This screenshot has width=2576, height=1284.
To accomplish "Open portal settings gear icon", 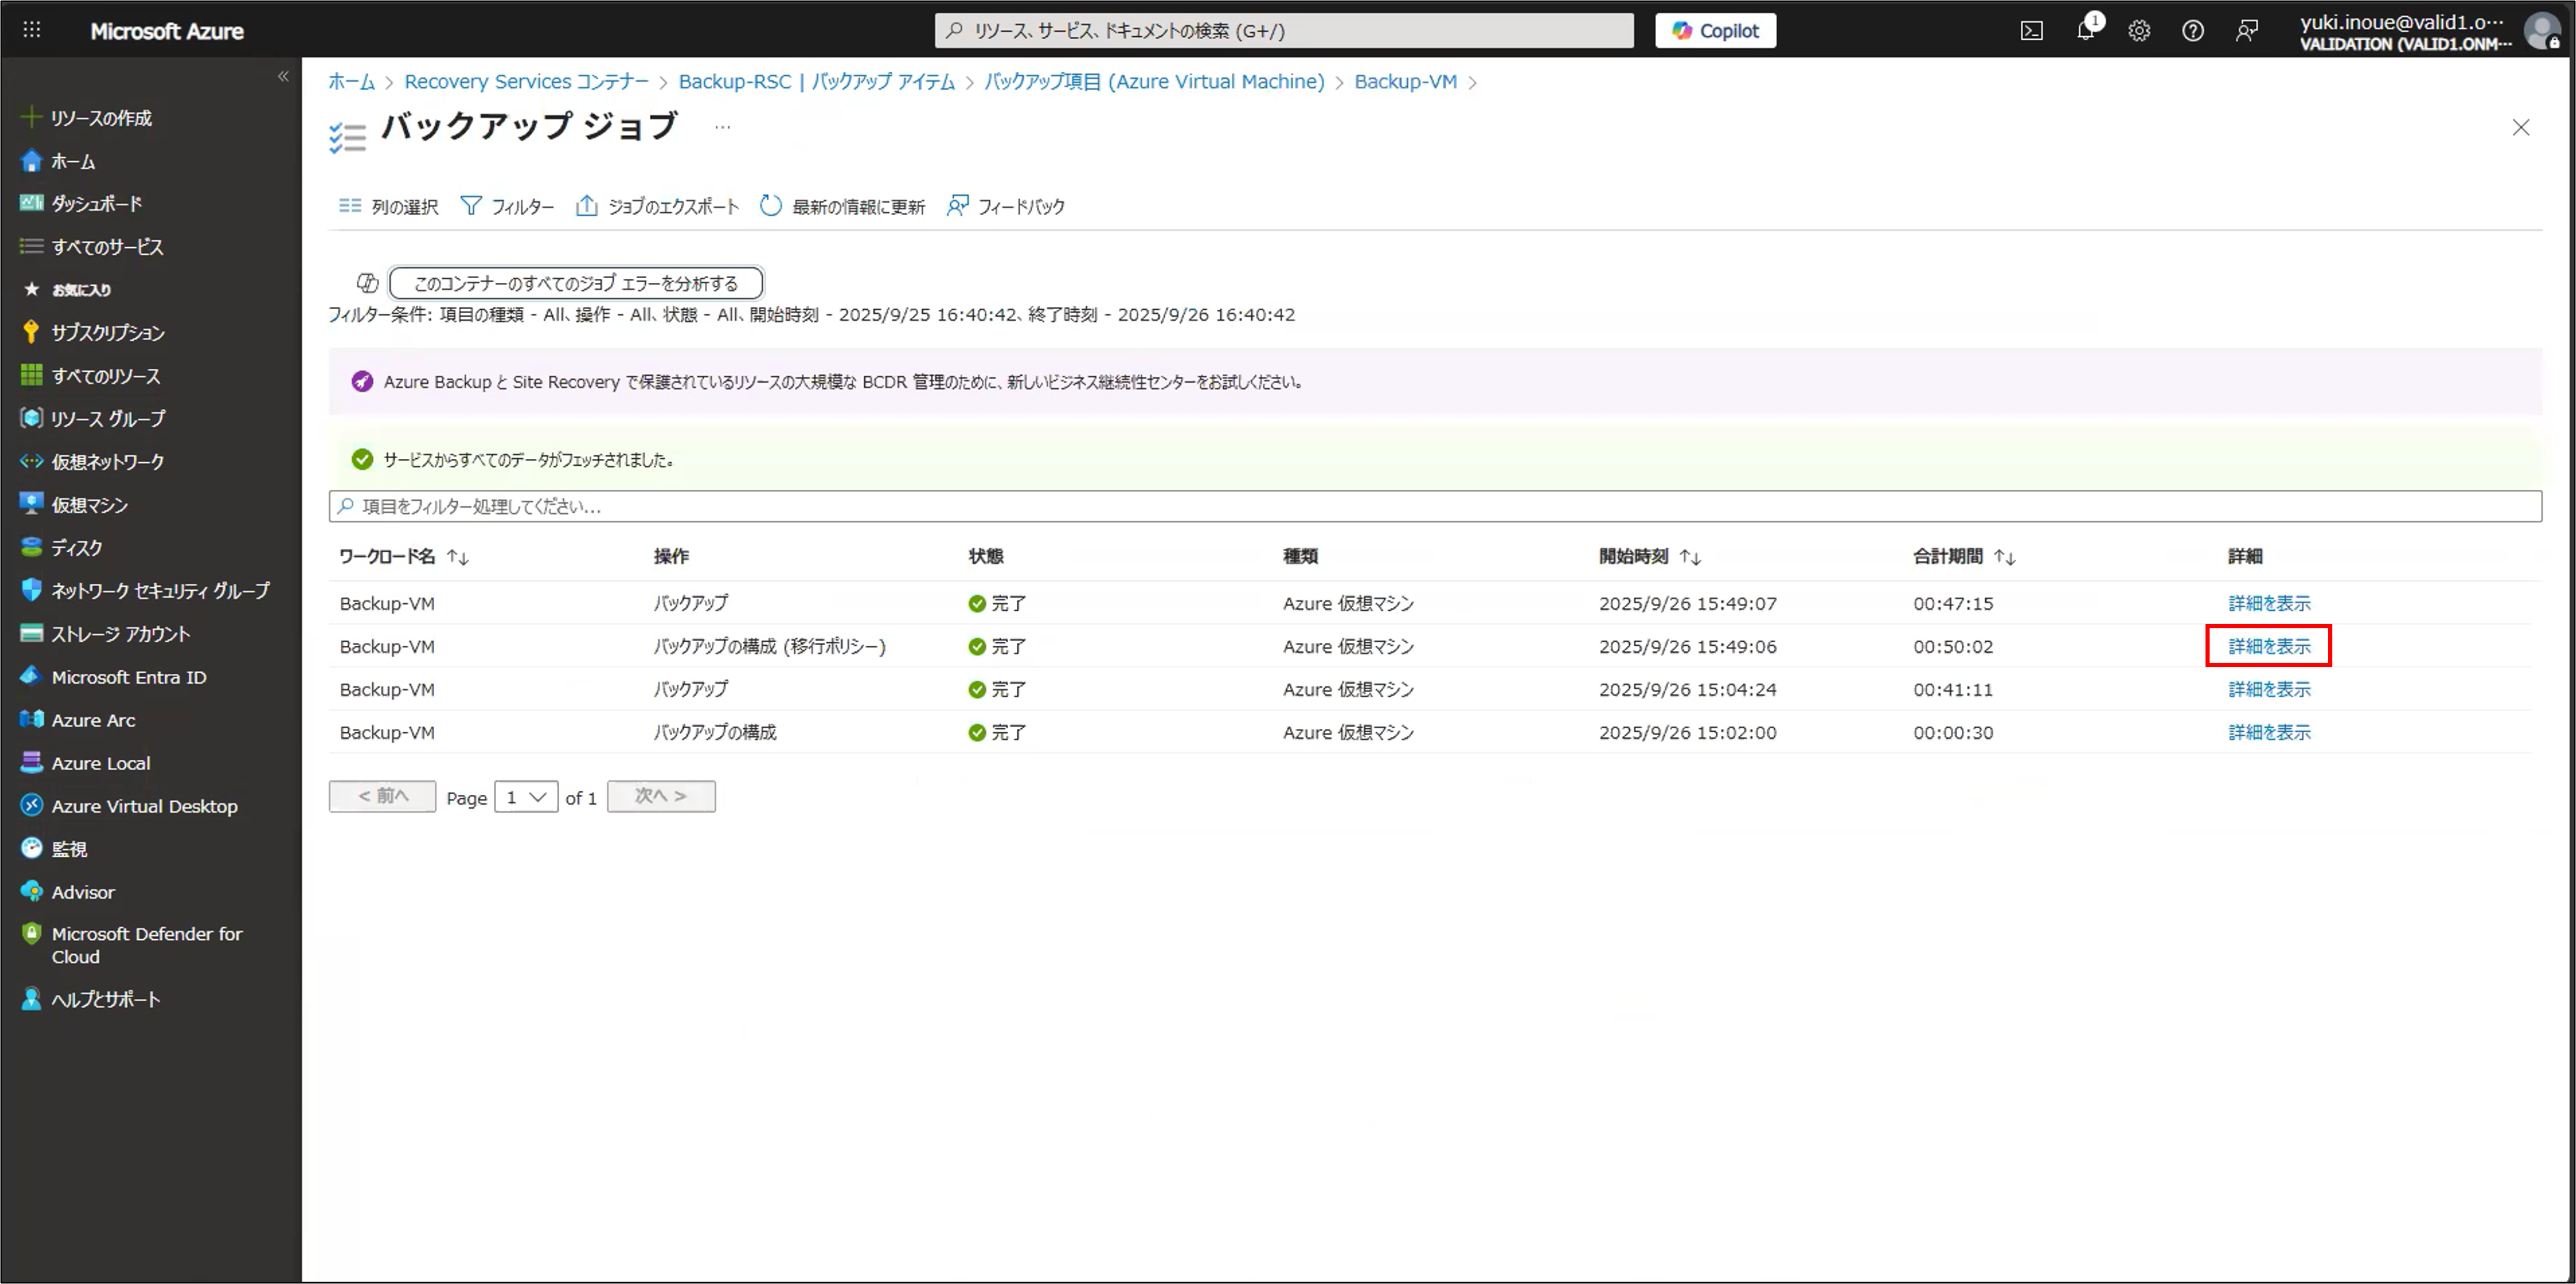I will pos(2139,31).
